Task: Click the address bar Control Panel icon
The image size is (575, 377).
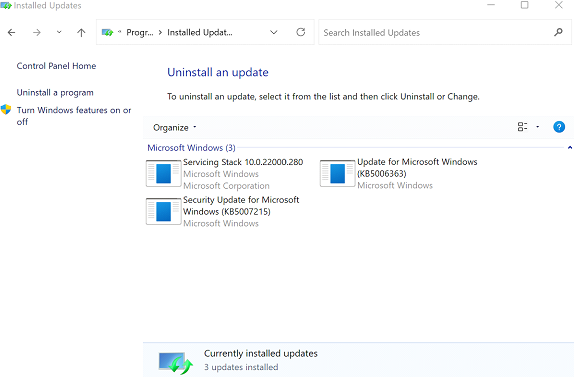Action: tap(107, 33)
